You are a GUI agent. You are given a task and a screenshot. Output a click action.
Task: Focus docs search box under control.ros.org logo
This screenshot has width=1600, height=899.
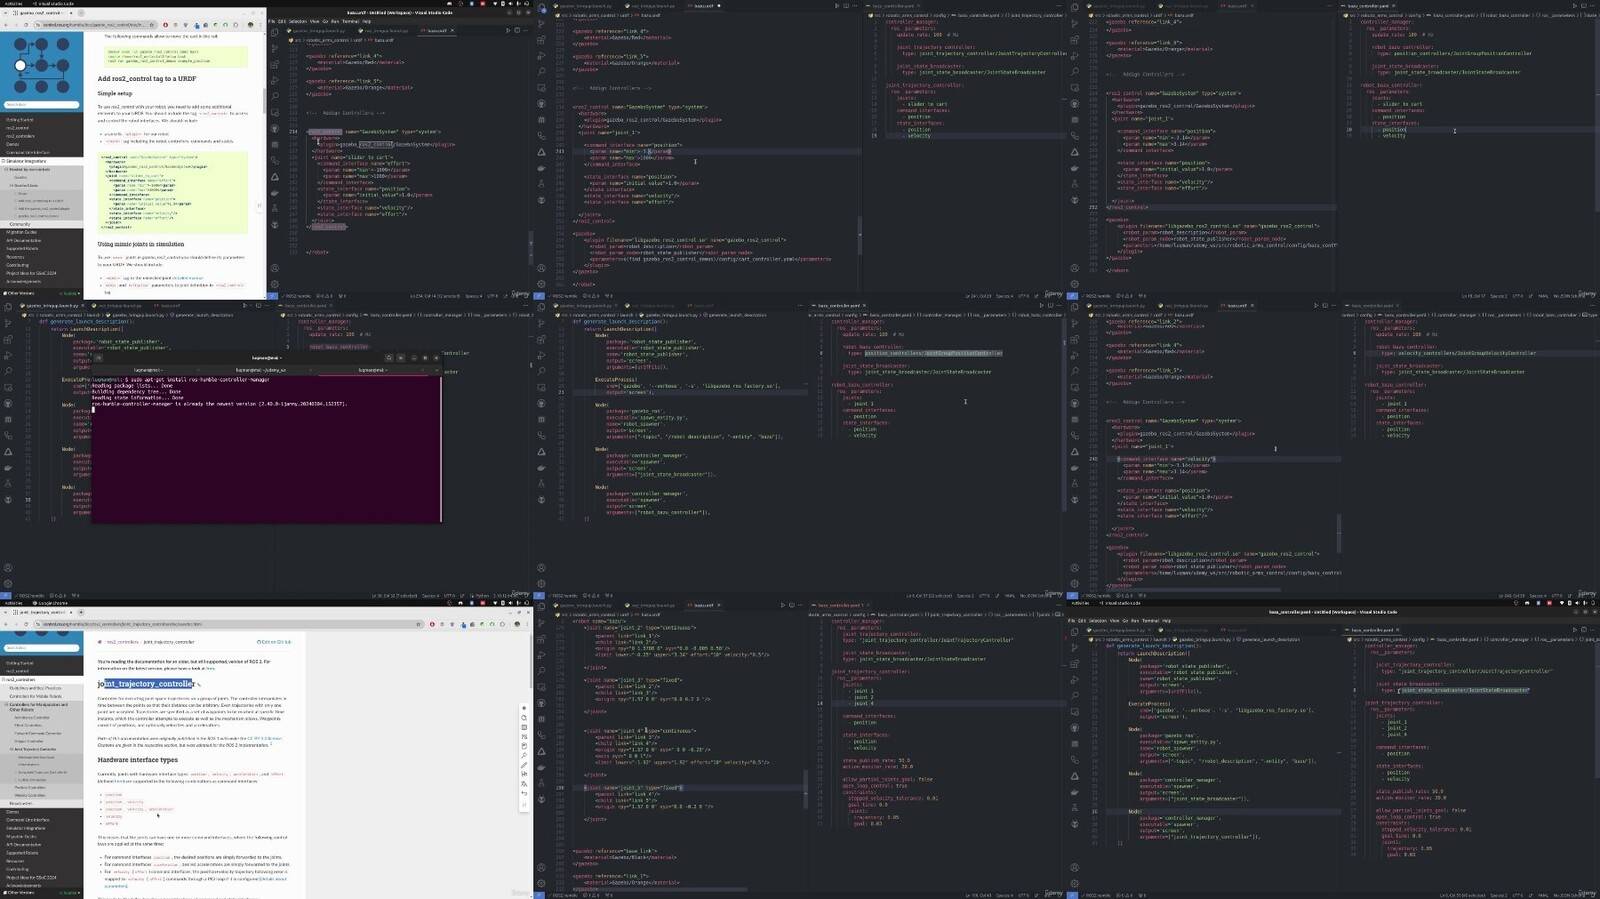click(41, 104)
